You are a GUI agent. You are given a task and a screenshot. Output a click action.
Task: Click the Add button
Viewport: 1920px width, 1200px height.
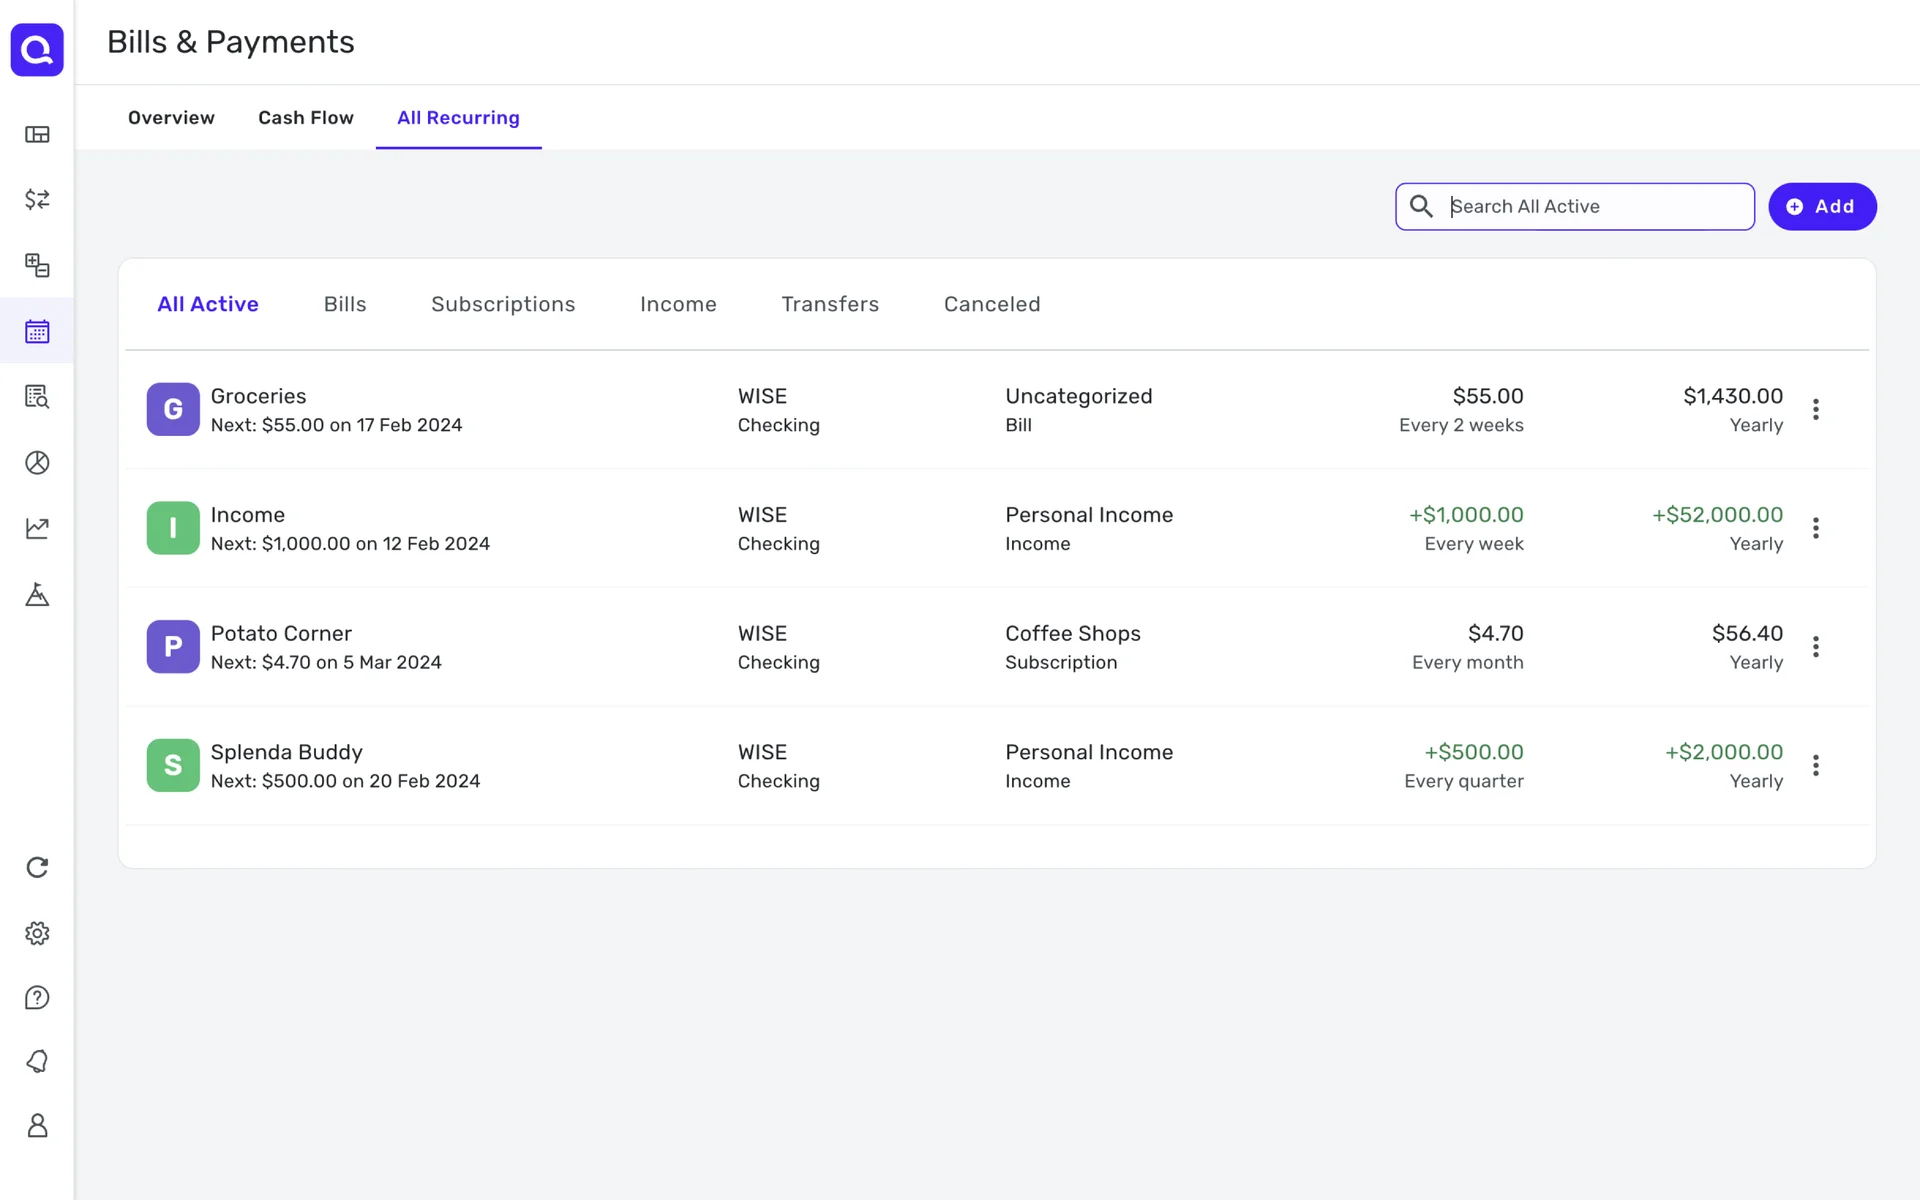pyautogui.click(x=1821, y=207)
